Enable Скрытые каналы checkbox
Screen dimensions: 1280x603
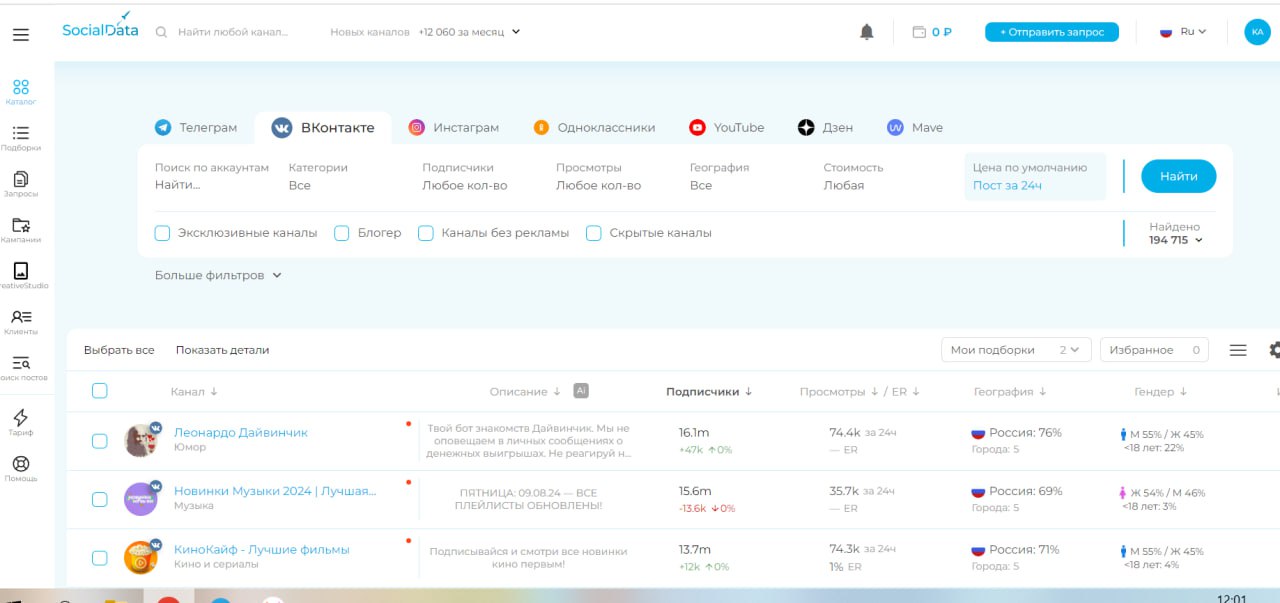[x=593, y=233]
